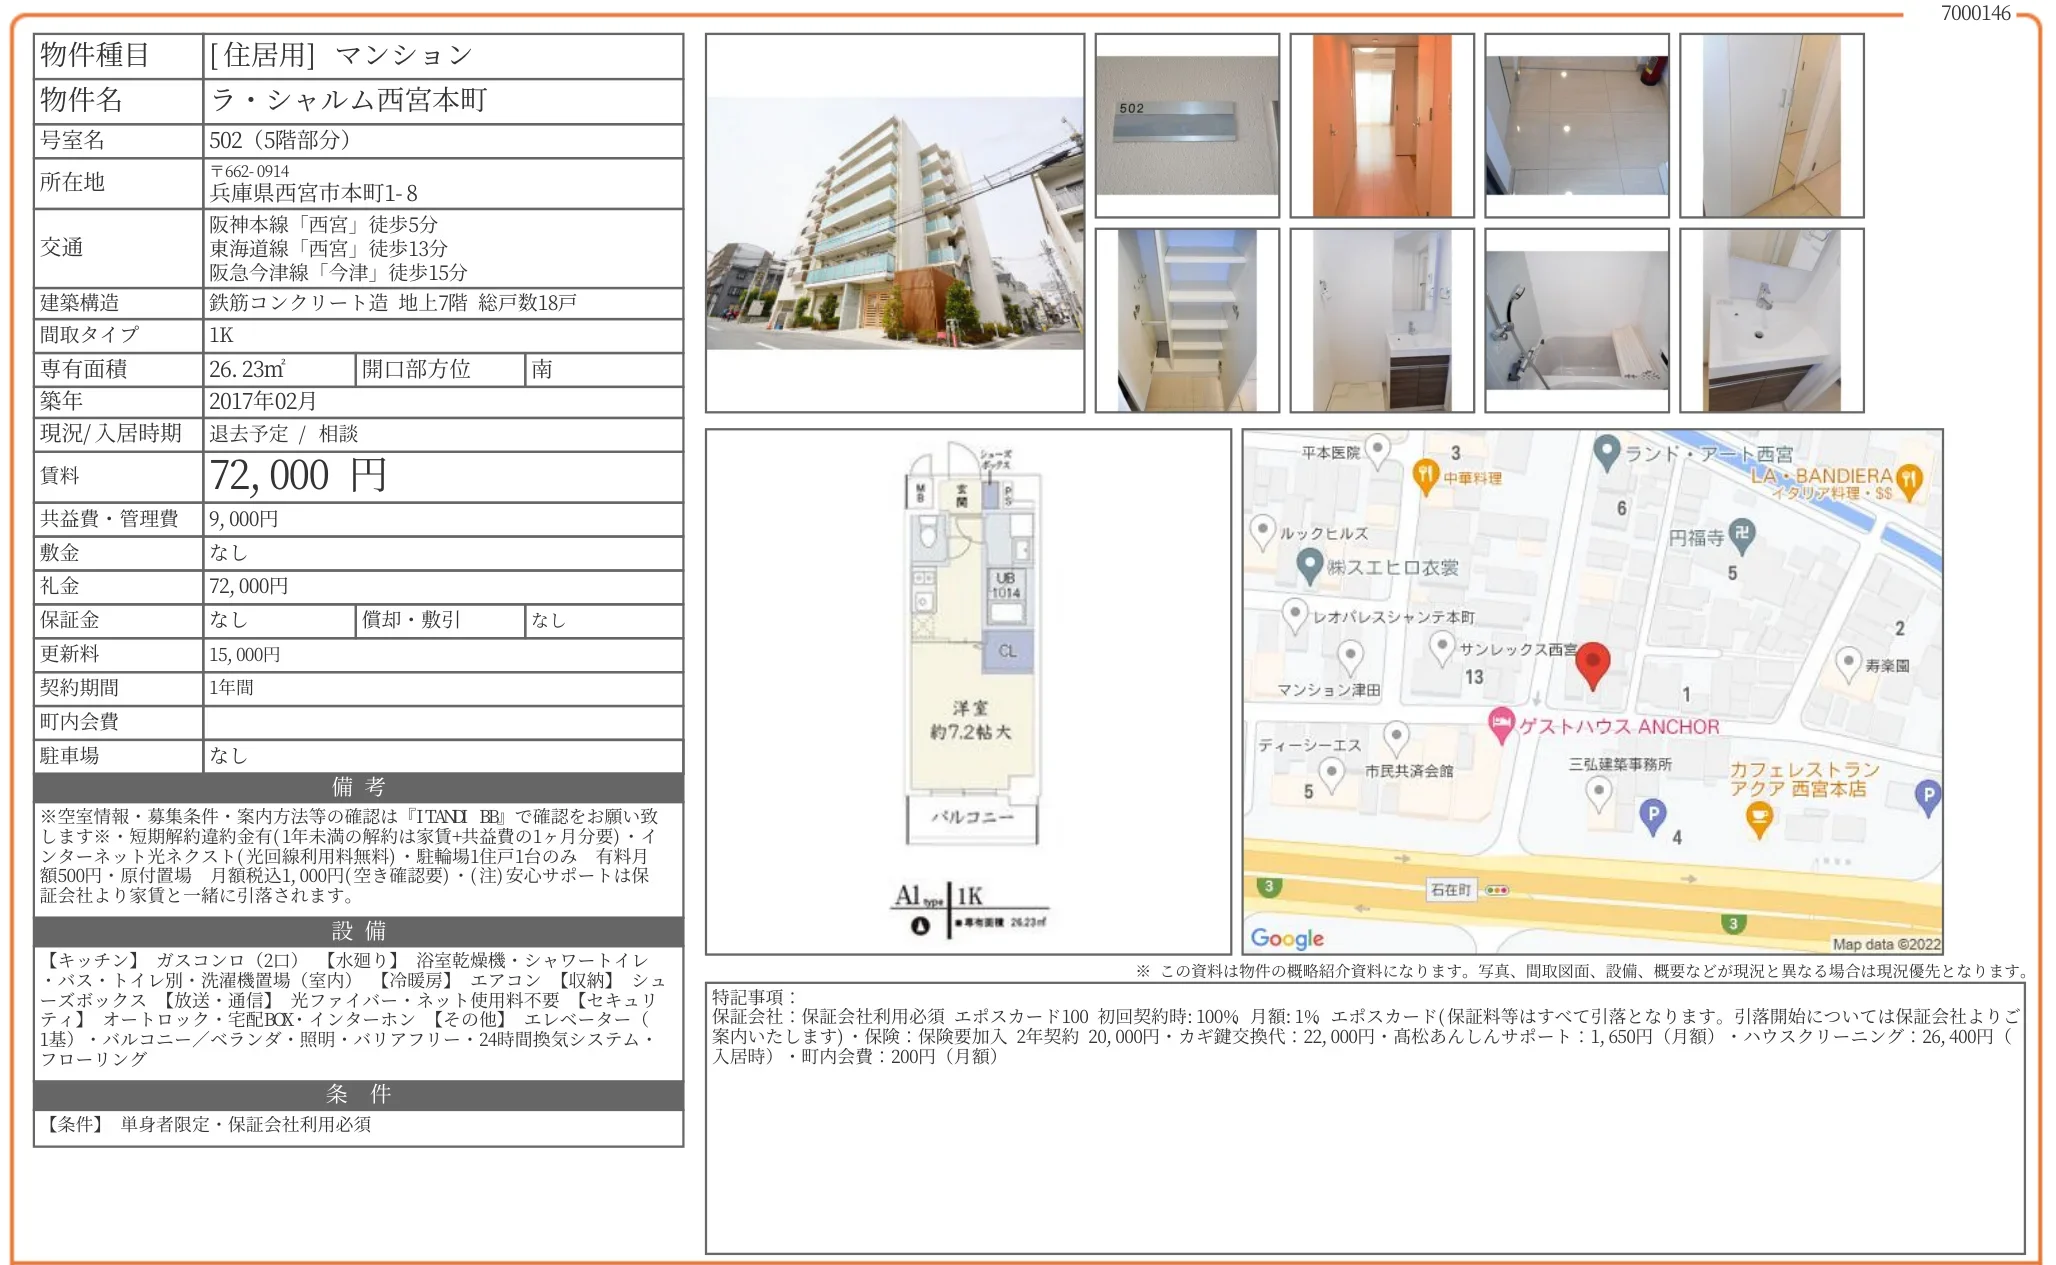
Task: Open the orange hallway interior photo
Action: click(x=1381, y=126)
